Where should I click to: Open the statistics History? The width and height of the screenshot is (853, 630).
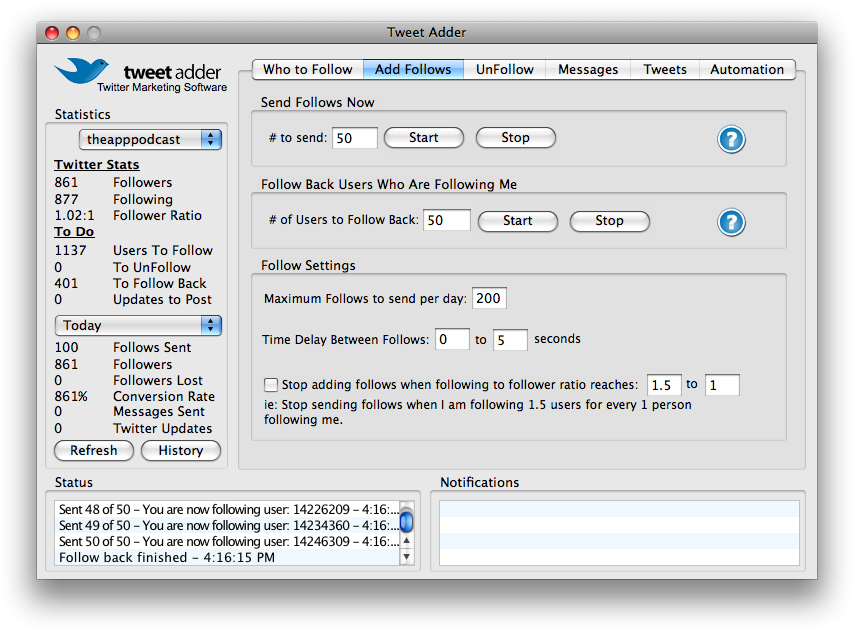coord(181,450)
